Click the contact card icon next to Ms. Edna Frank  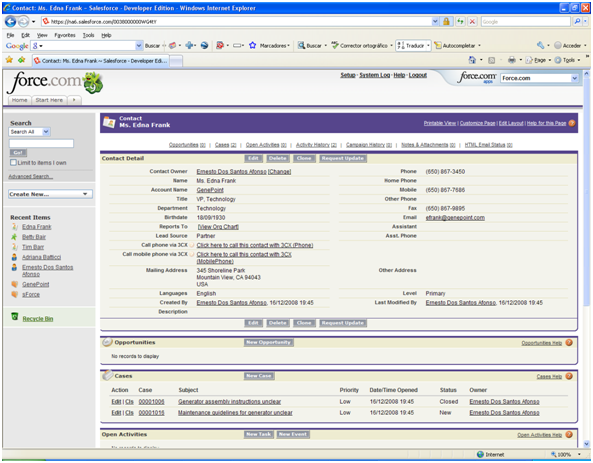coord(109,122)
